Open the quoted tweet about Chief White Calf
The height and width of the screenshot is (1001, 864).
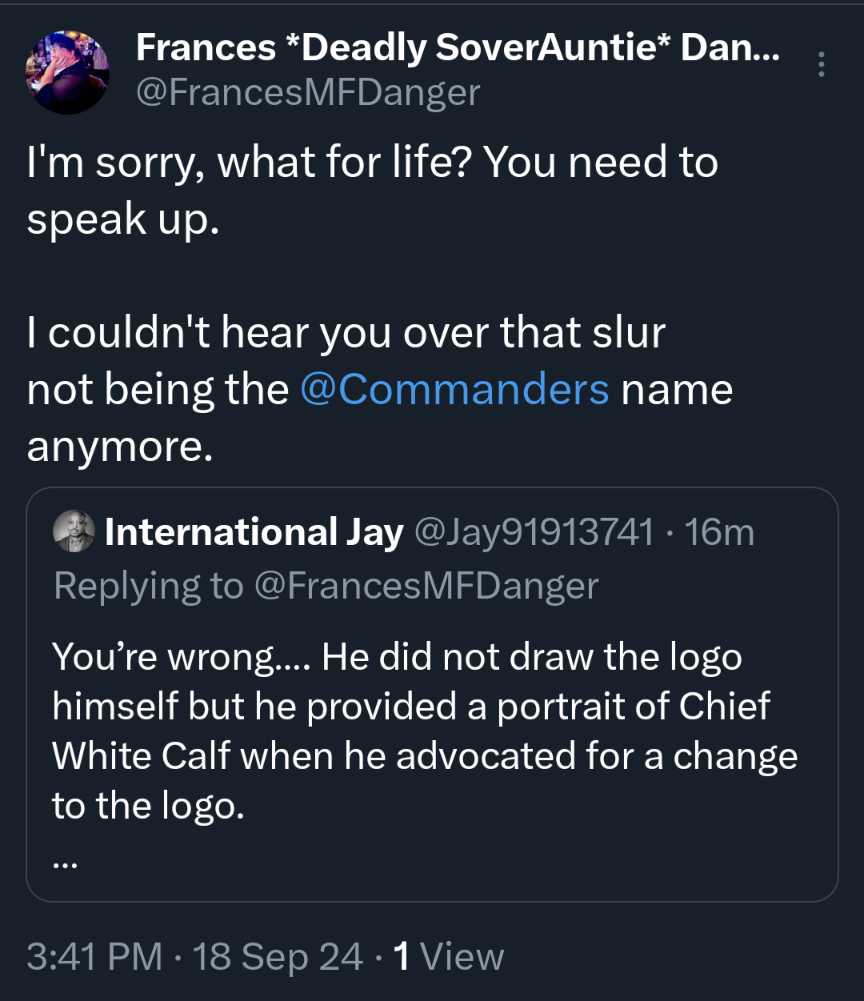point(432,695)
